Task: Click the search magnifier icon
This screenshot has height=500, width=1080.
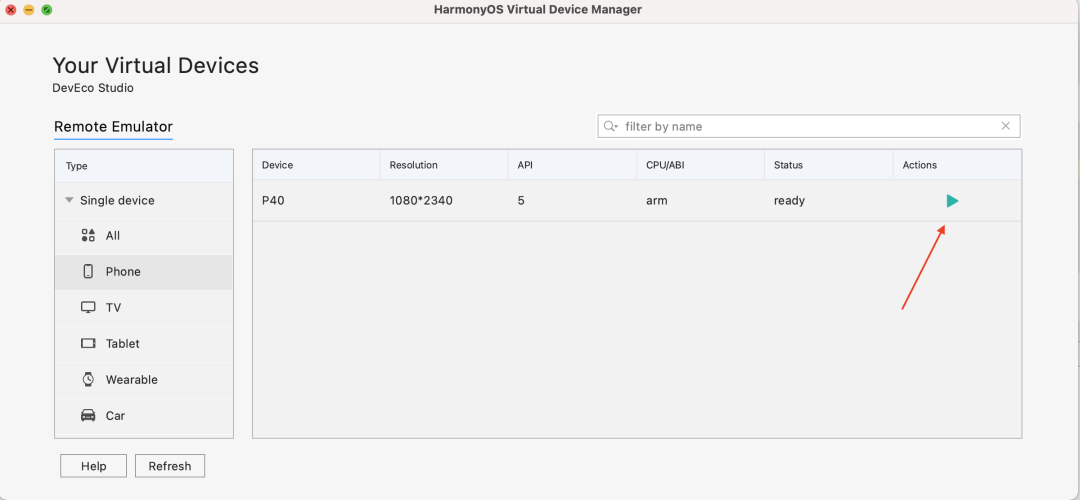Action: (x=609, y=126)
